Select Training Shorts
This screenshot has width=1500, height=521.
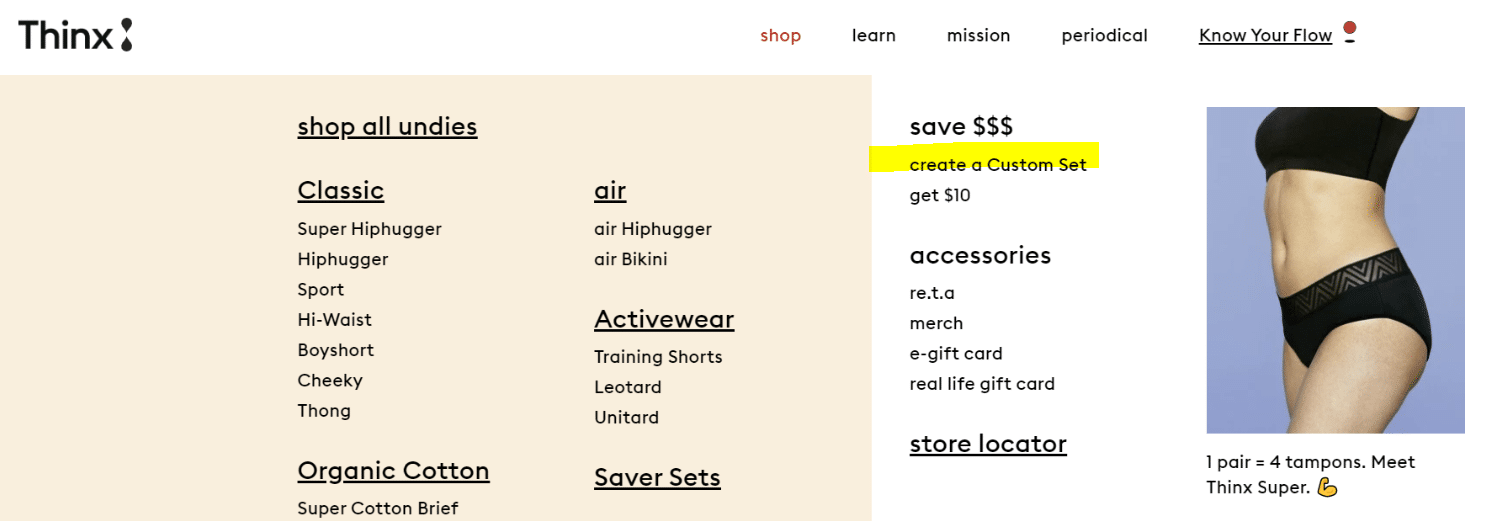(657, 357)
